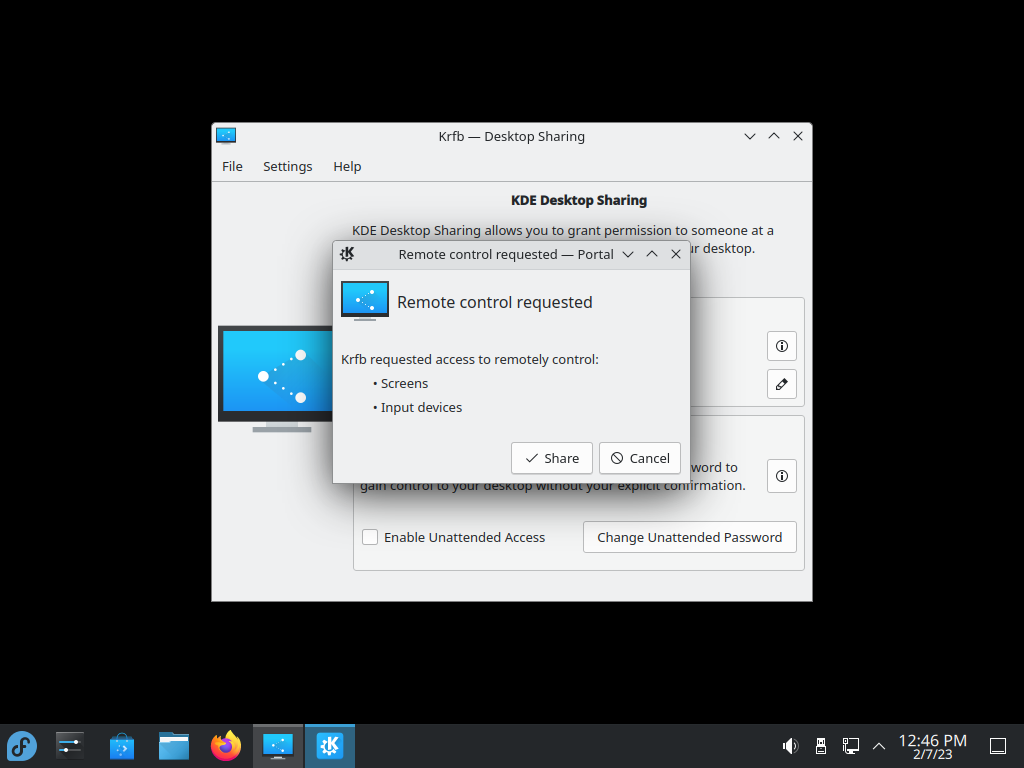Open audio volume tray icon
The image size is (1024, 768).
[x=790, y=746]
